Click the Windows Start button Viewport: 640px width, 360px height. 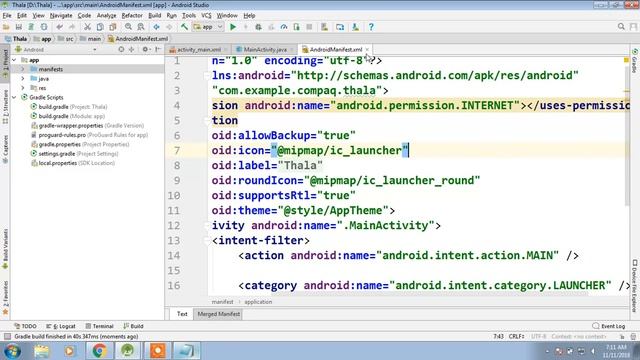coord(12,351)
